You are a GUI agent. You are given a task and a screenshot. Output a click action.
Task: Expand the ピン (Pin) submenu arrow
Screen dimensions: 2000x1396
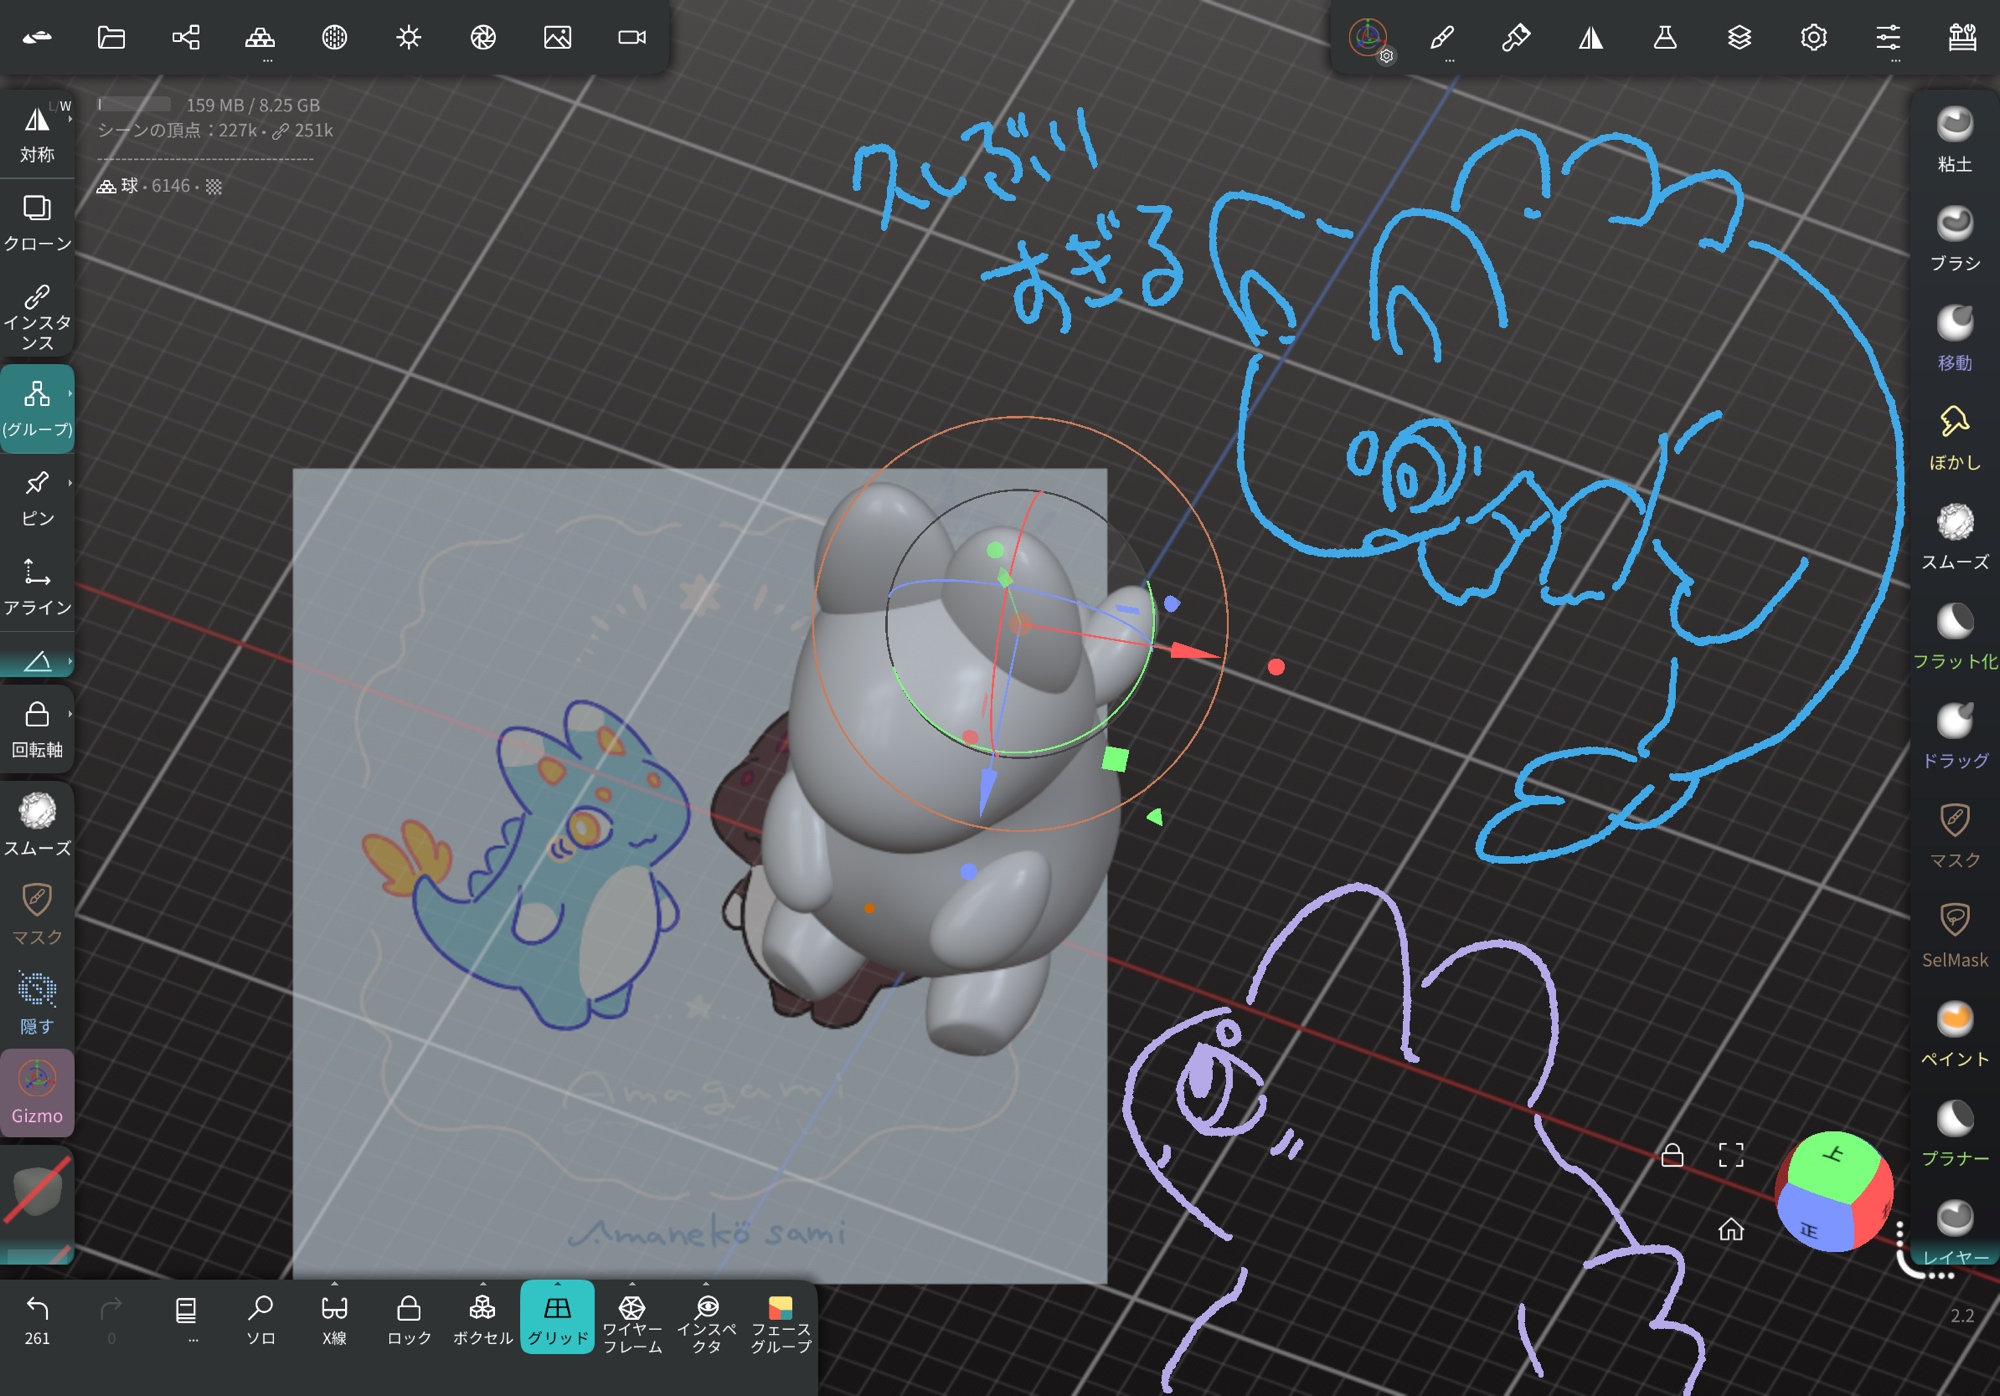tap(70, 483)
